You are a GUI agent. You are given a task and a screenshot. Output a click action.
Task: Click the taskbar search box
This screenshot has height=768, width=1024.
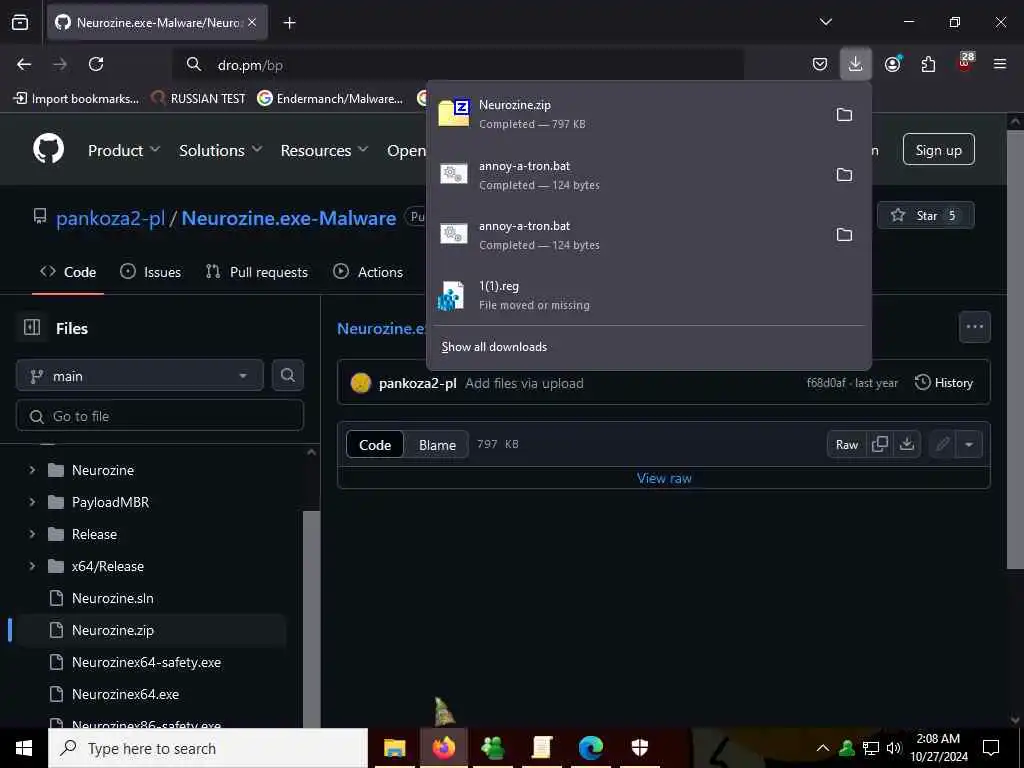coord(208,748)
